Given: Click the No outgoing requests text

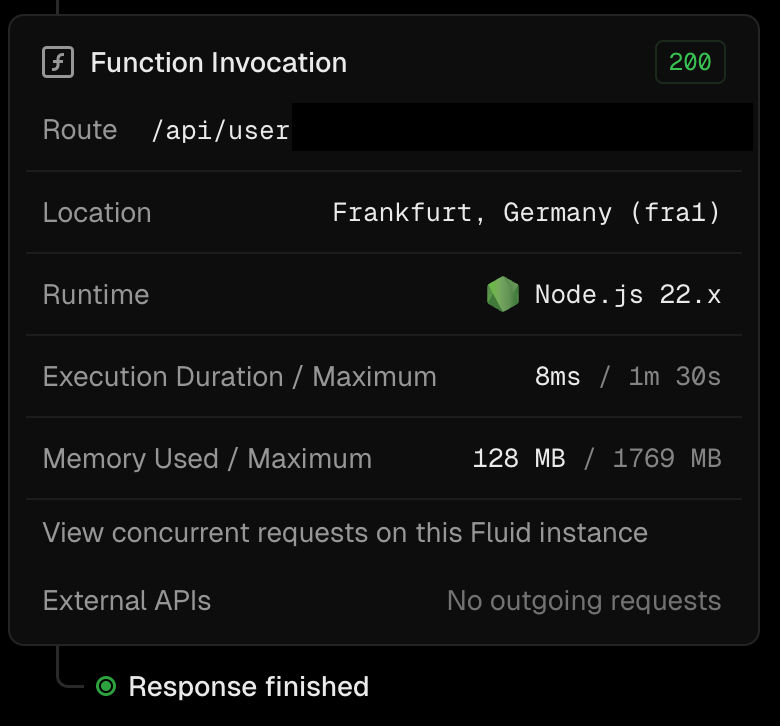Looking at the screenshot, I should pyautogui.click(x=584, y=601).
